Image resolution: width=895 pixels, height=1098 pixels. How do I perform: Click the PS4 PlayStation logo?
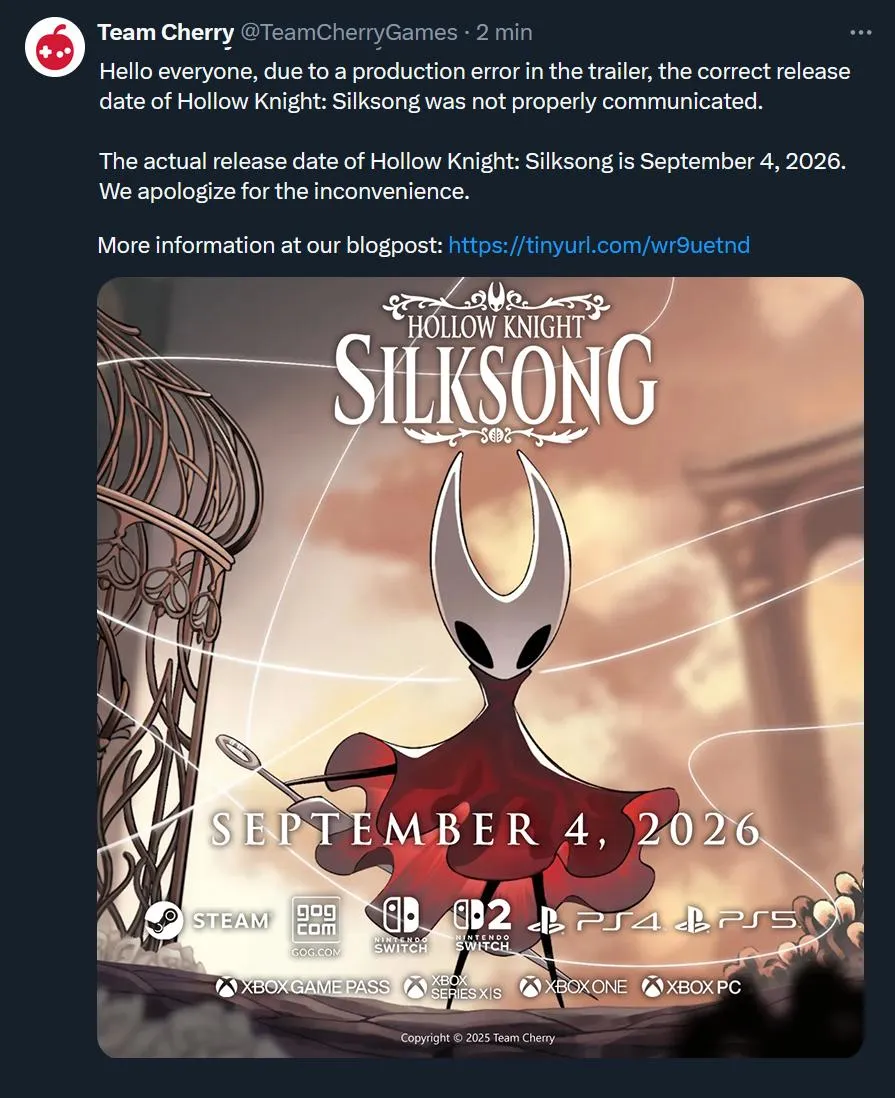click(594, 921)
